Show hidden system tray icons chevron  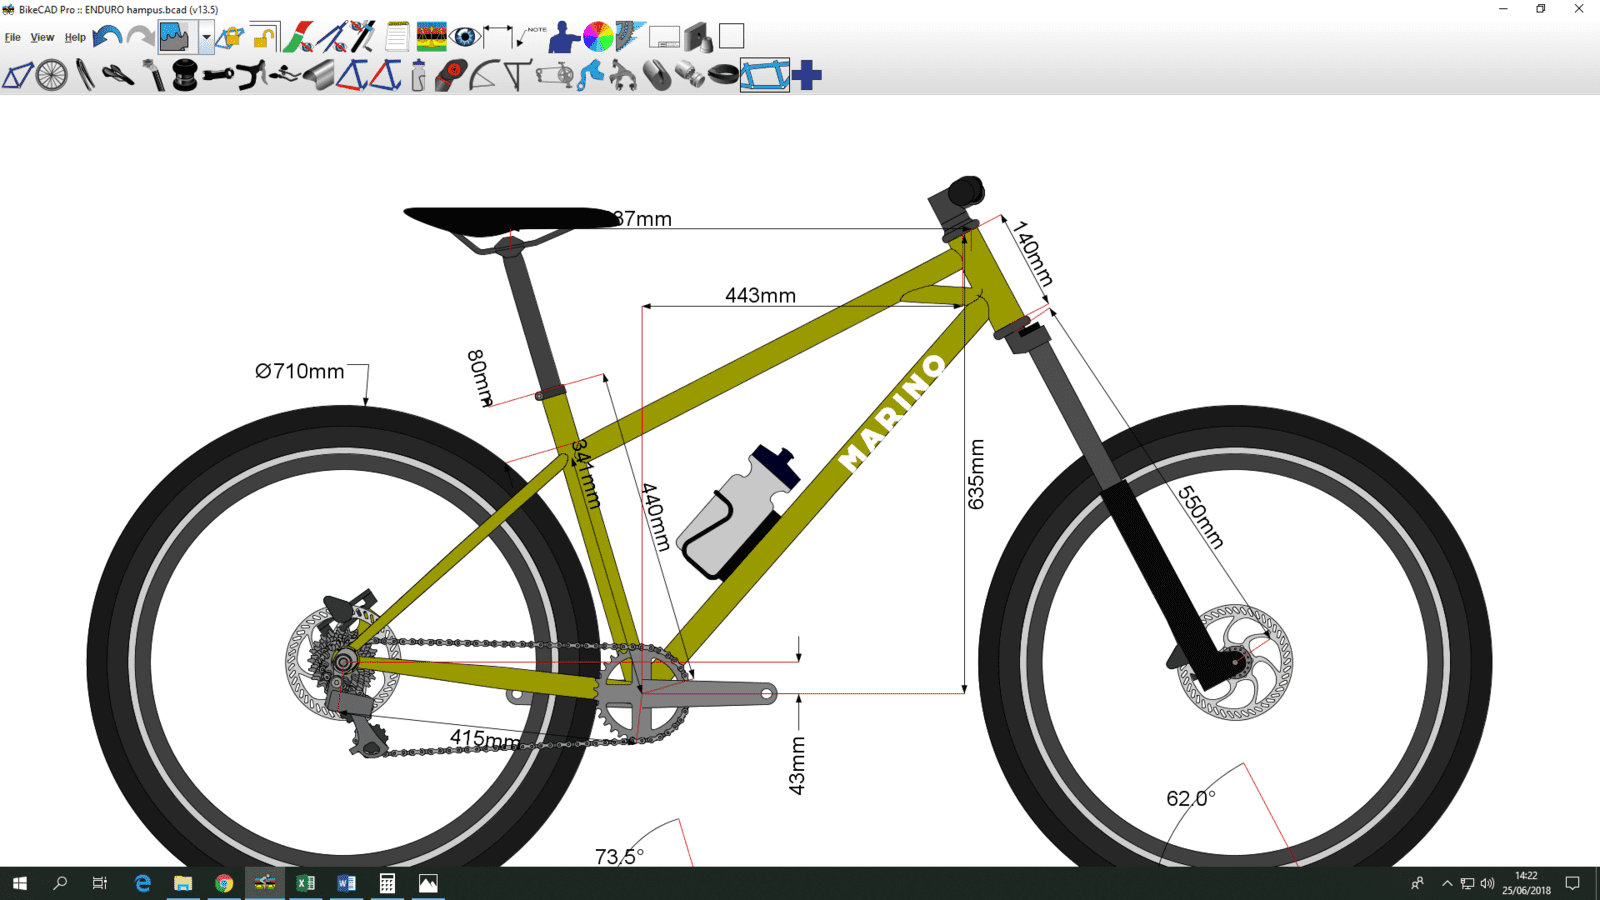[1446, 883]
